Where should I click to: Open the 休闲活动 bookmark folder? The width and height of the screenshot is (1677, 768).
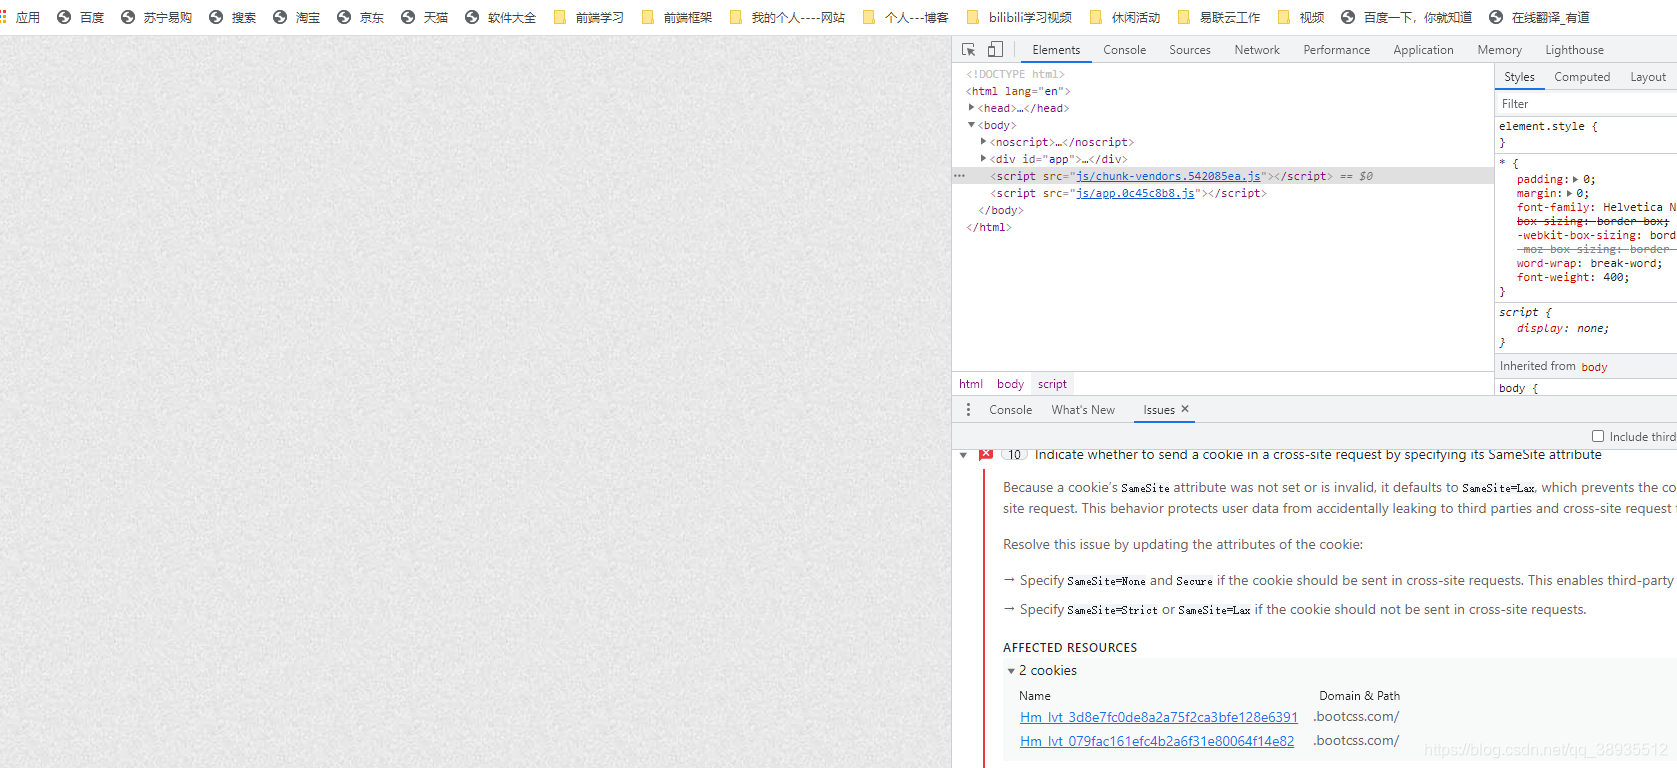click(x=1125, y=17)
